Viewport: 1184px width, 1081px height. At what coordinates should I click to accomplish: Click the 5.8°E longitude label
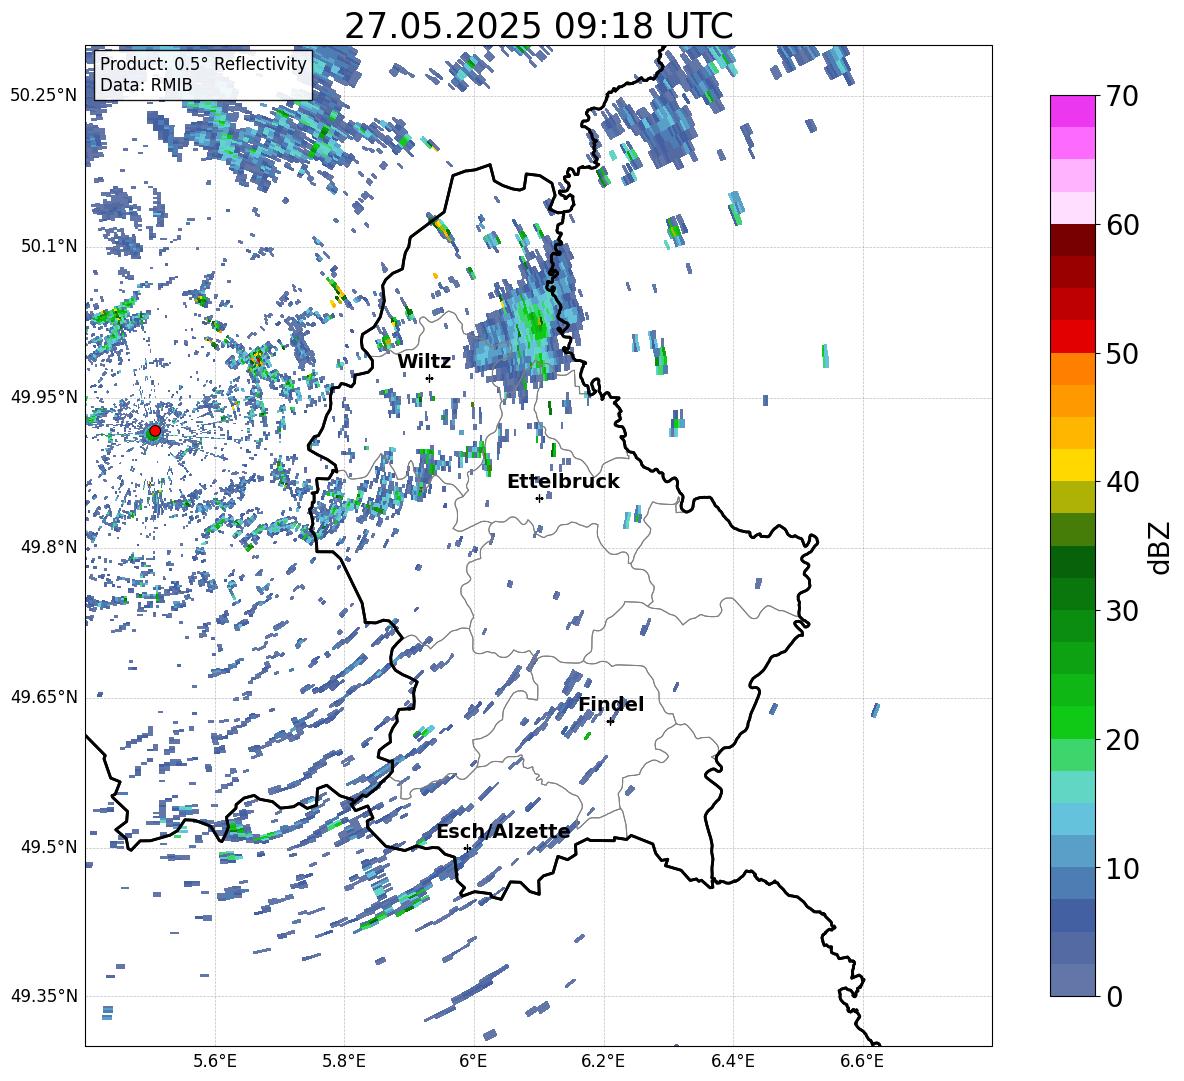pos(344,1061)
